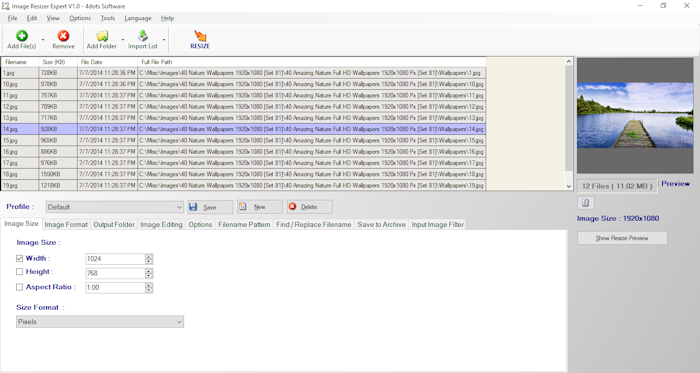Open the File menu

tap(12, 18)
